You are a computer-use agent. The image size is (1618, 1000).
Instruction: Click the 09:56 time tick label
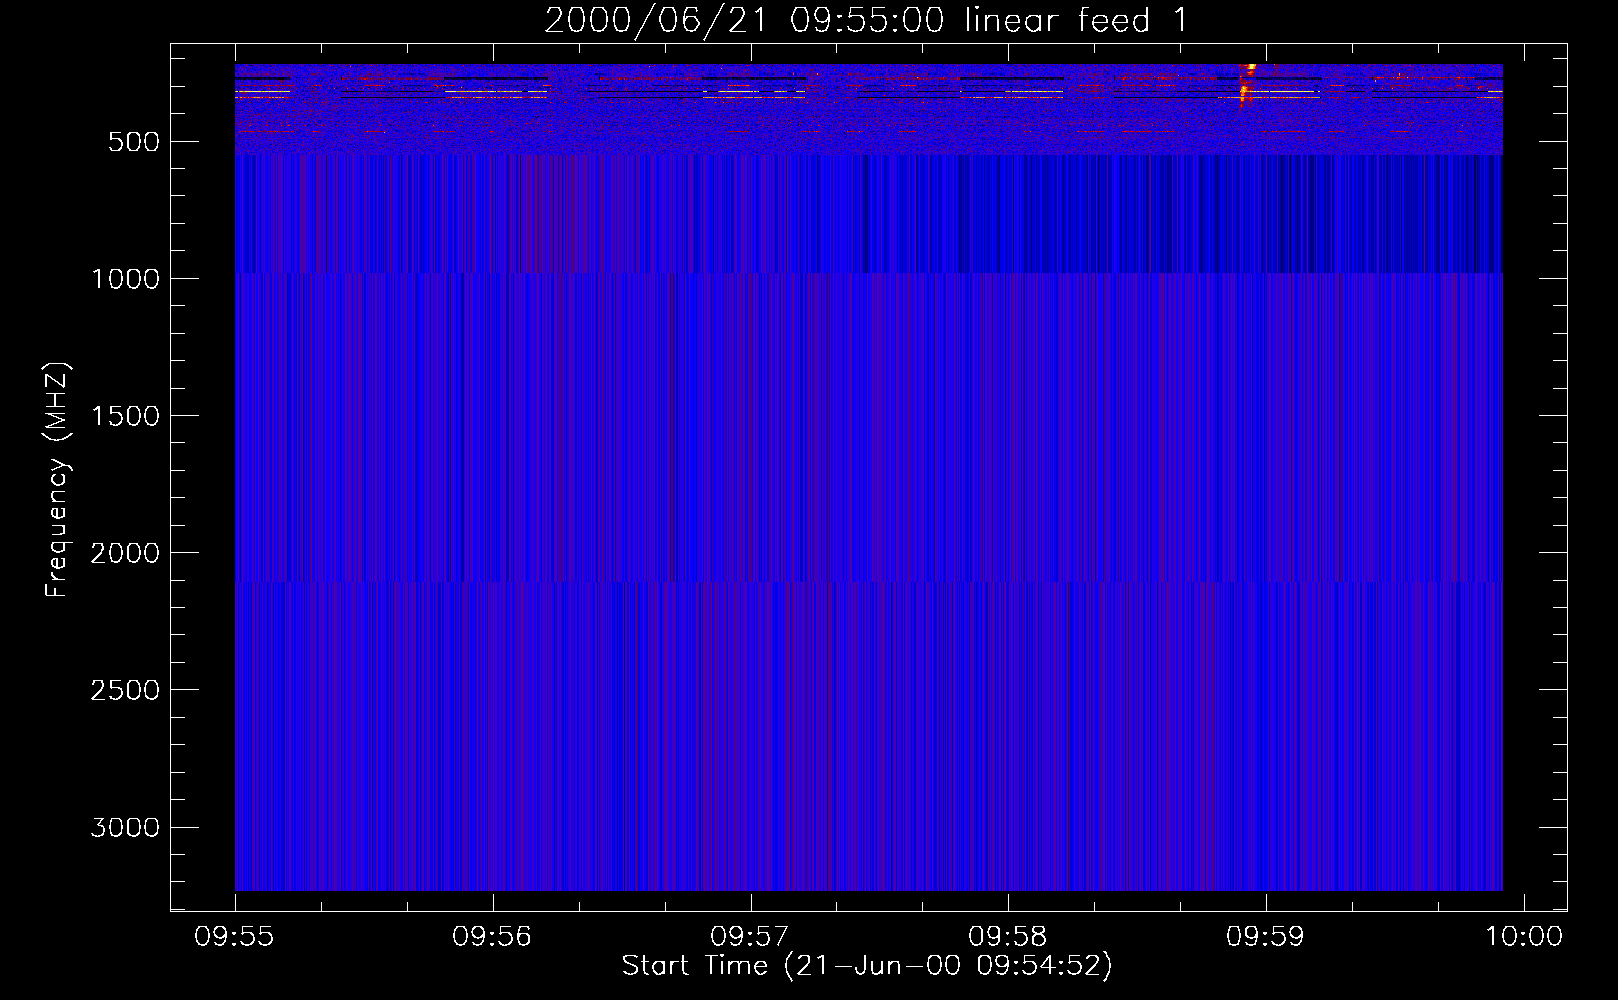[x=492, y=936]
